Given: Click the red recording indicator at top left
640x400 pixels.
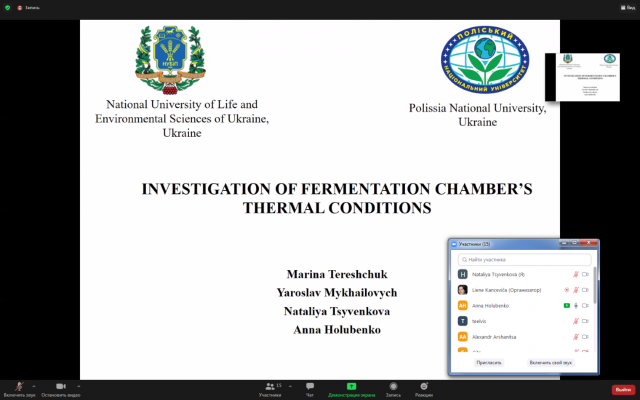Looking at the screenshot, I should 20,8.
